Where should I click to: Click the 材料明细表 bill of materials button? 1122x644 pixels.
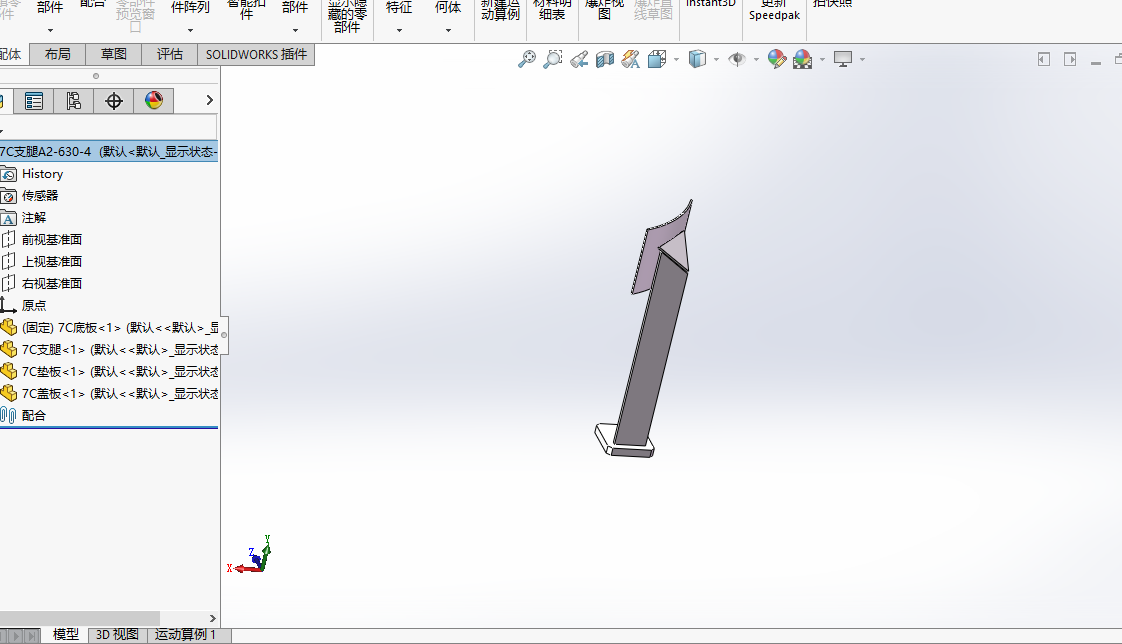click(x=552, y=10)
